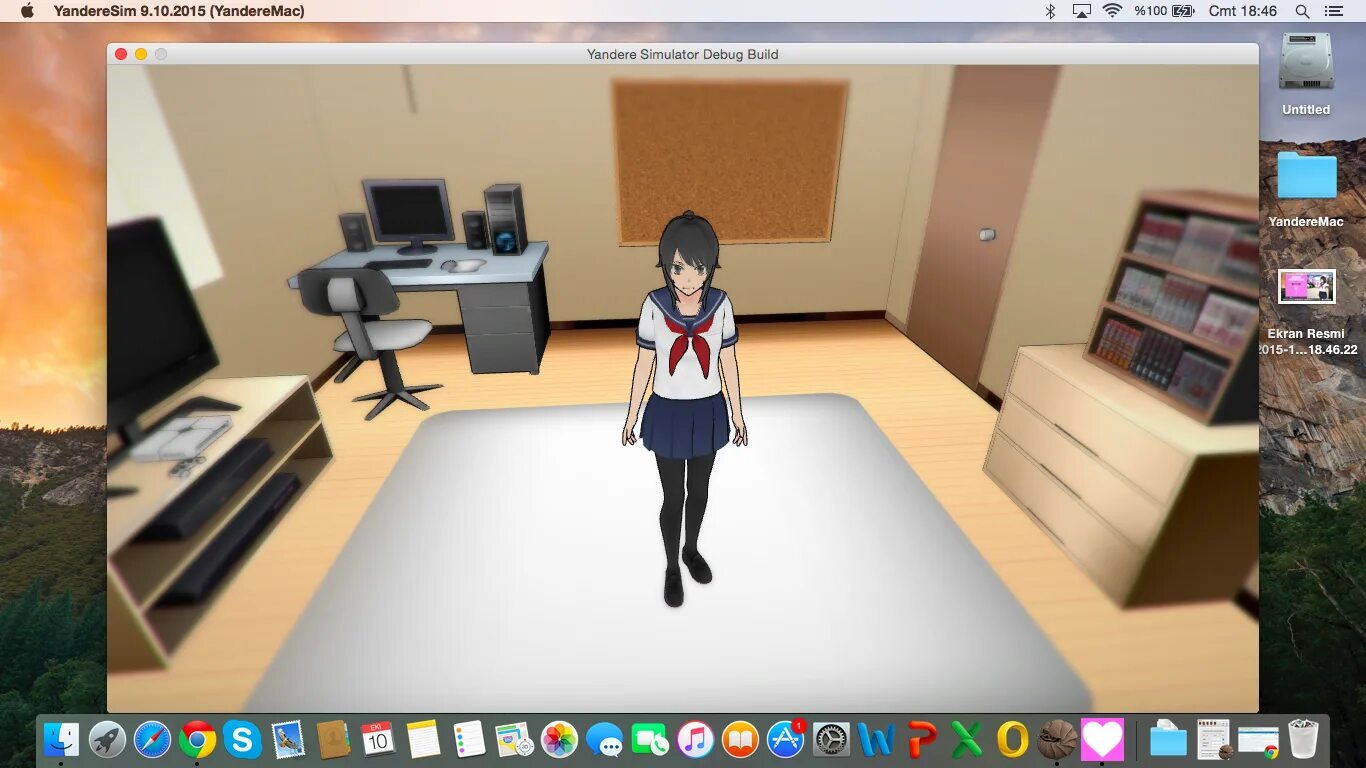The width and height of the screenshot is (1366, 768).
Task: Launch Microsoft PowerPoint from dock
Action: pos(921,740)
